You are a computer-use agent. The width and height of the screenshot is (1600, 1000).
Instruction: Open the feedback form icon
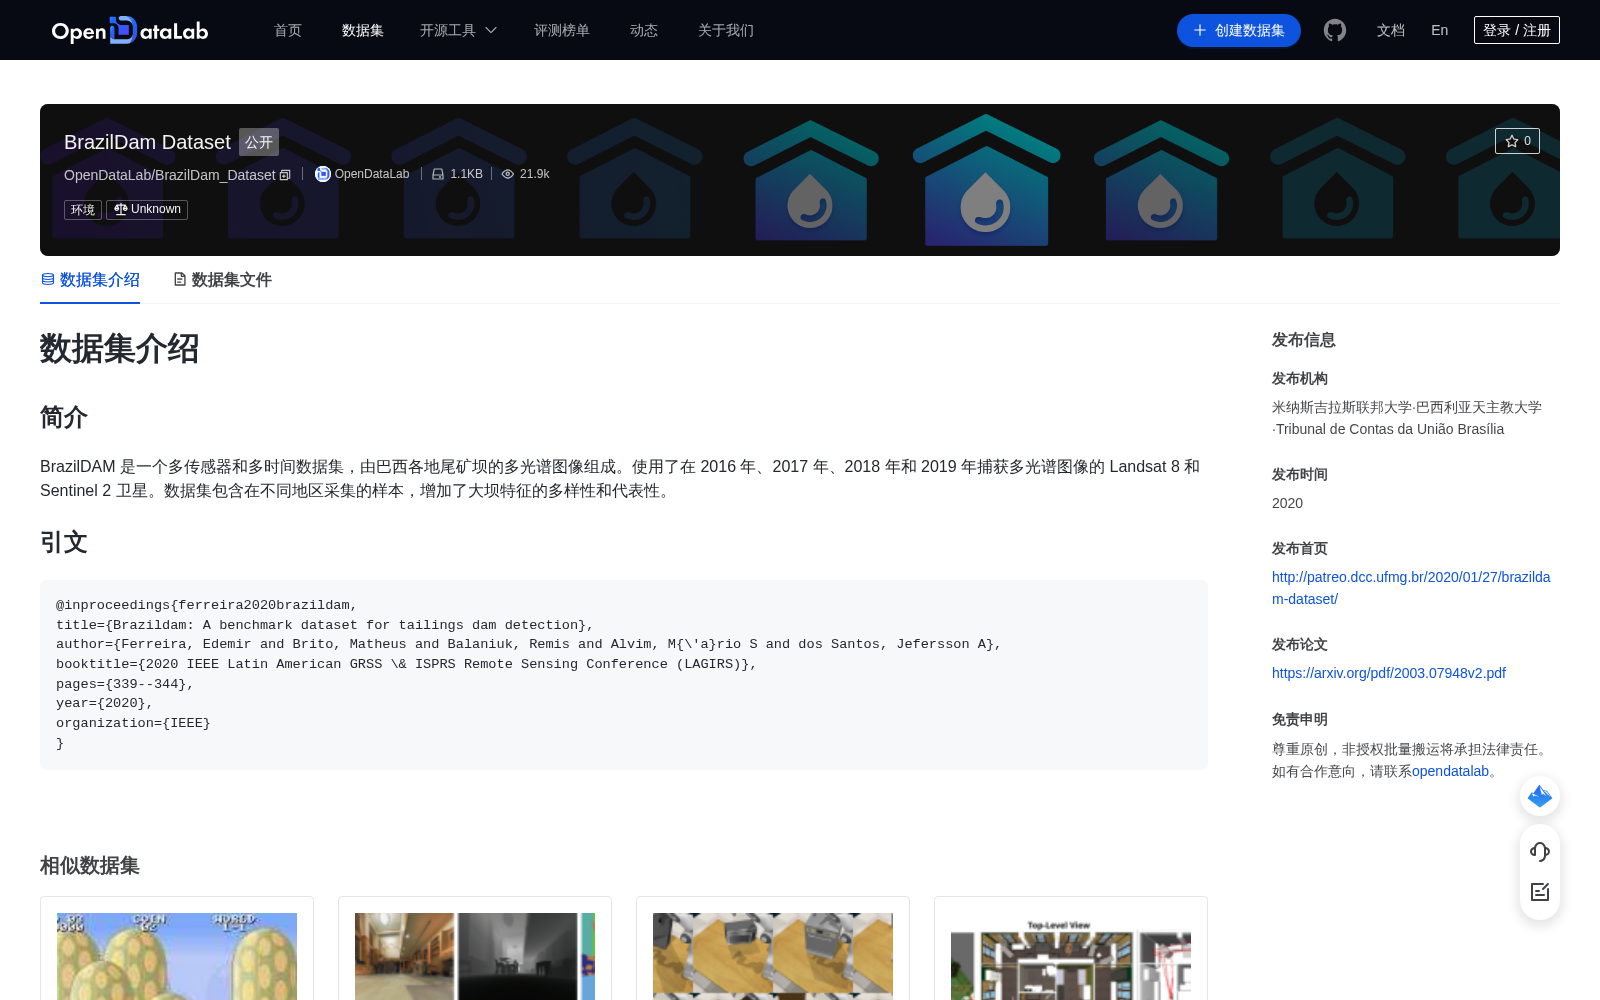[x=1540, y=892]
